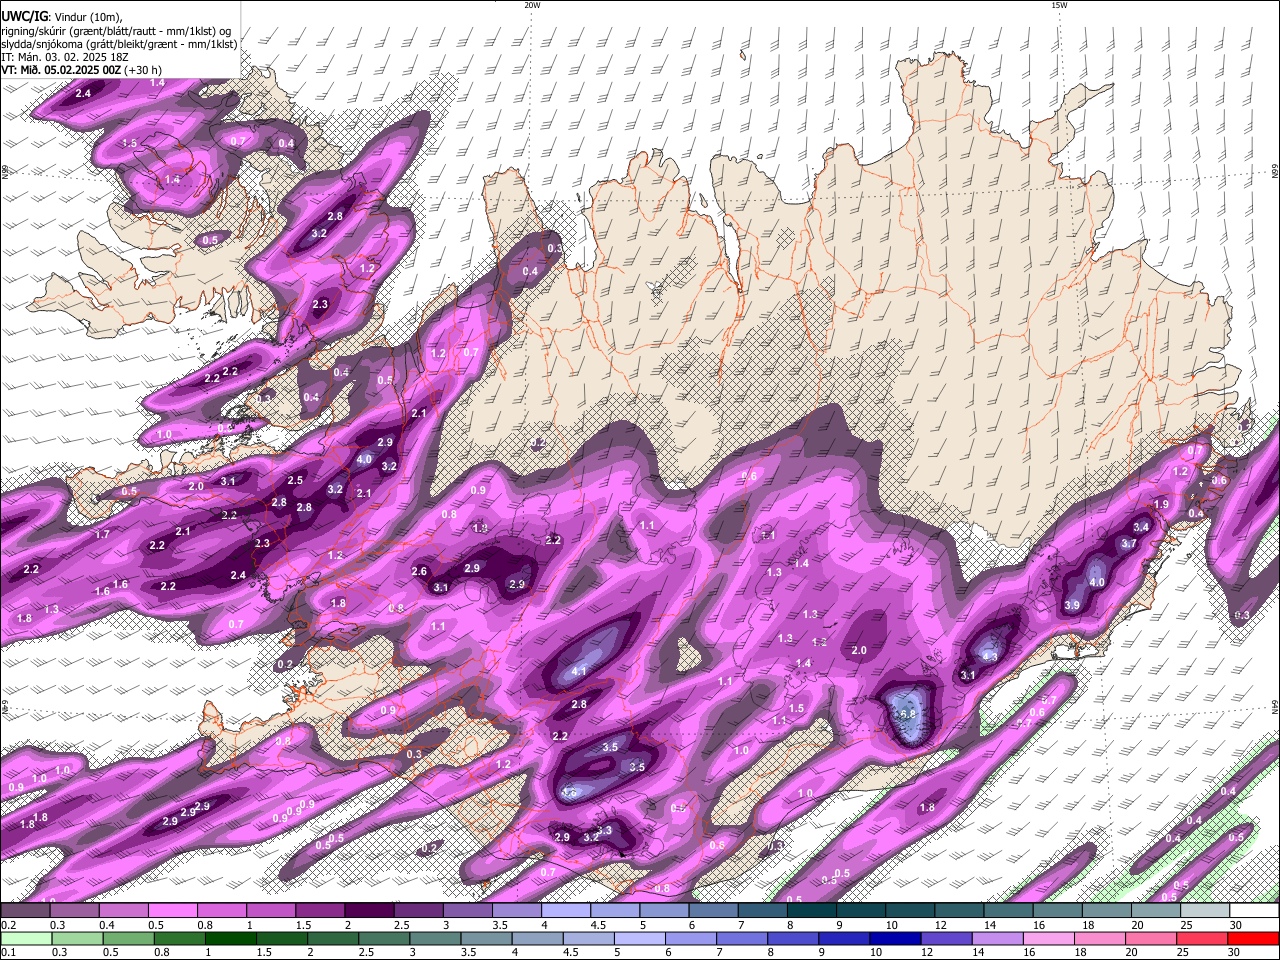
Task: Click the 3.7 precipitation value on the map
Action: [x=1129, y=544]
